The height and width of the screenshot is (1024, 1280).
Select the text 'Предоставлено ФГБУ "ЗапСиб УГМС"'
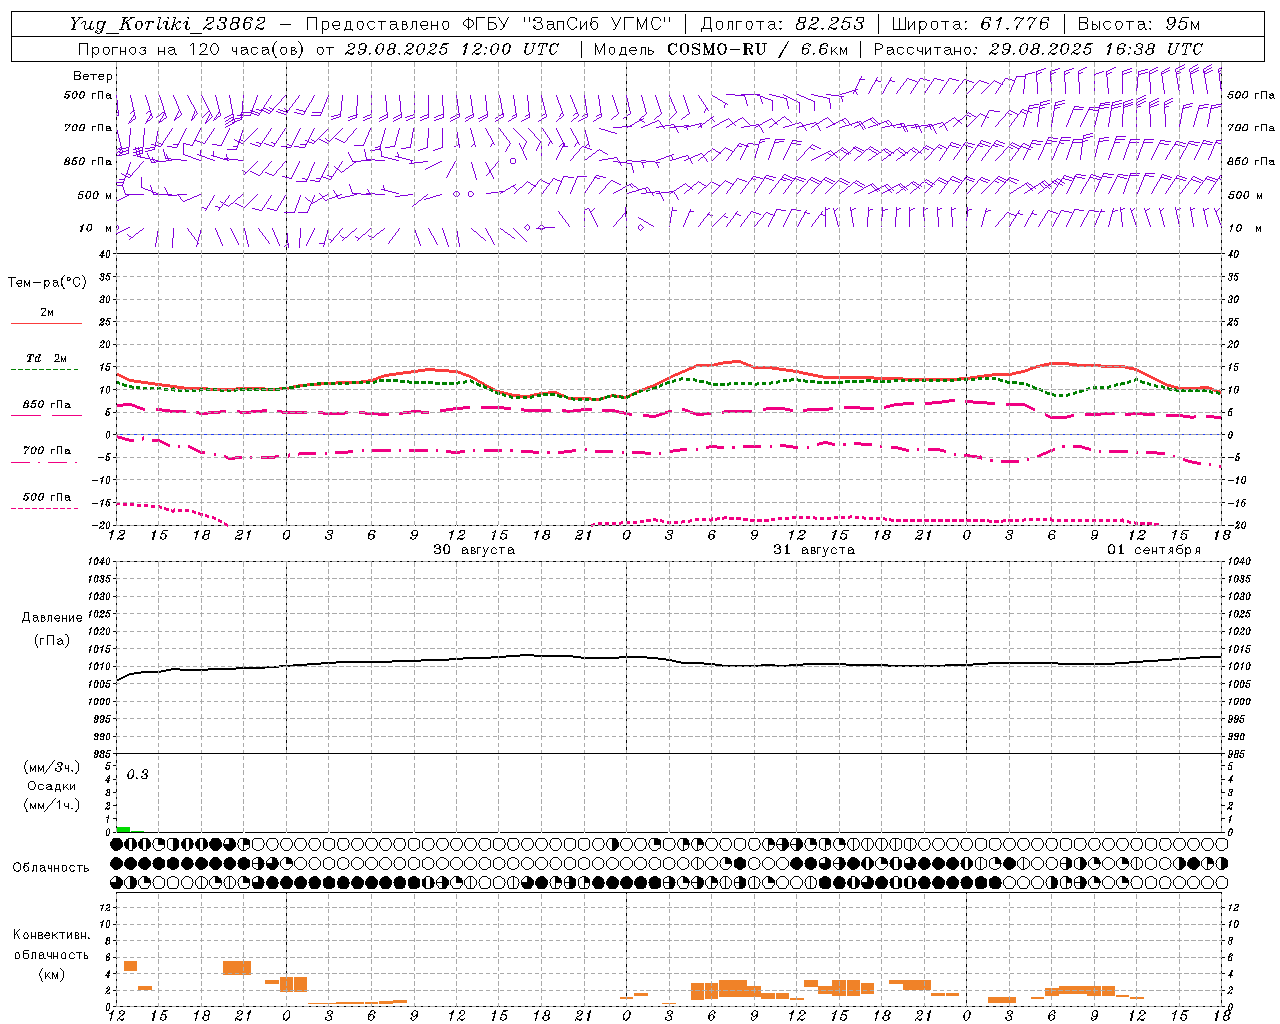click(488, 24)
